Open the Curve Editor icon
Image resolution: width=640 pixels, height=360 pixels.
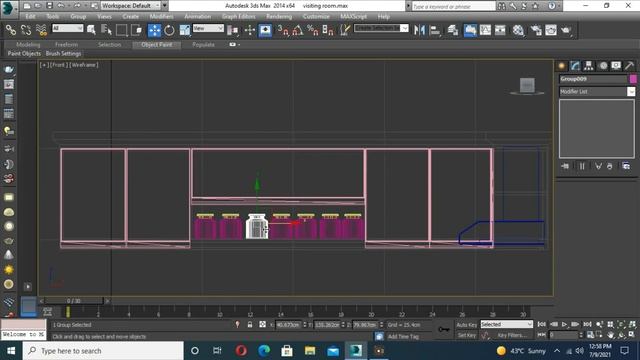pyautogui.click(x=485, y=30)
